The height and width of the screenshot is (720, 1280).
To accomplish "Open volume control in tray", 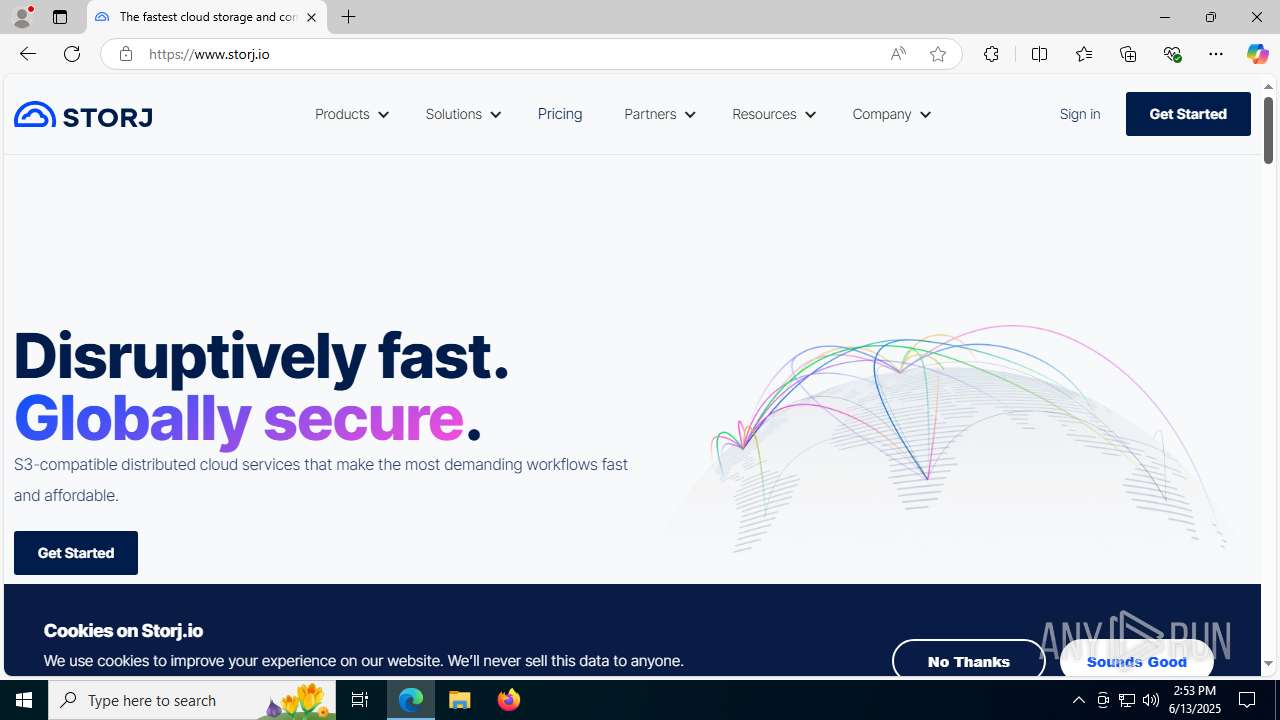I will (x=1151, y=700).
